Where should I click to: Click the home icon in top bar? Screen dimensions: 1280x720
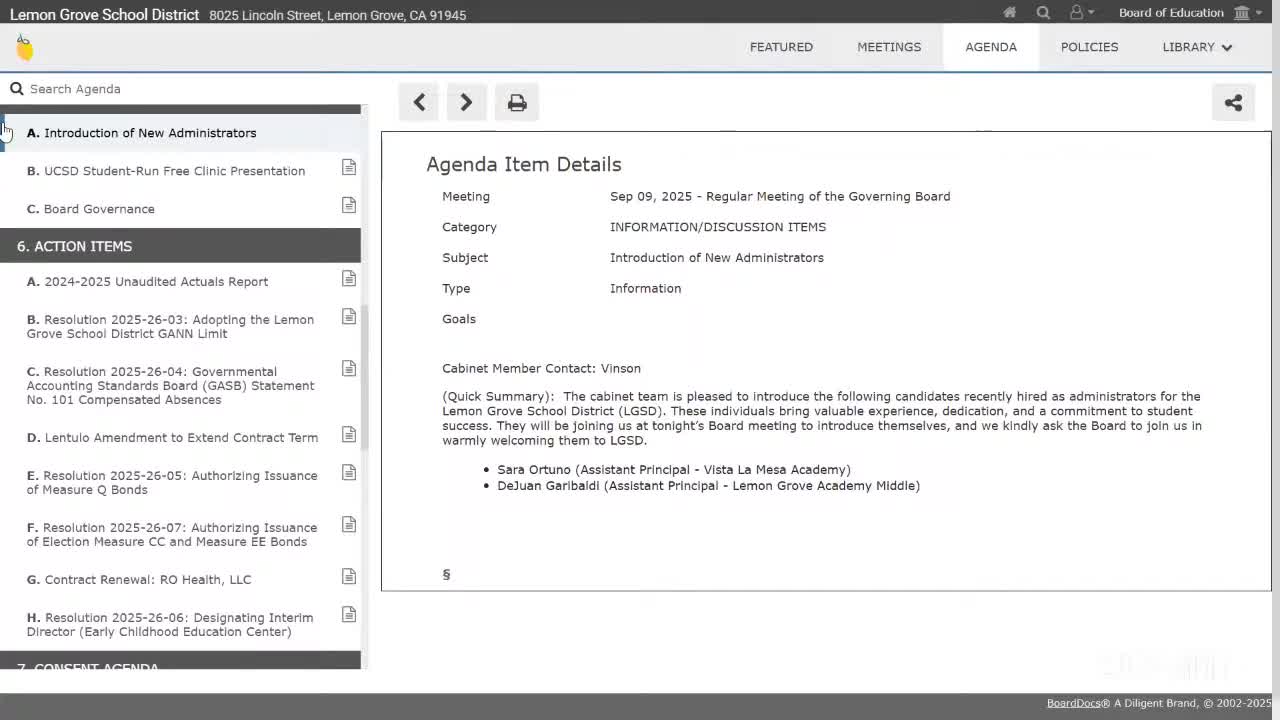point(1010,13)
